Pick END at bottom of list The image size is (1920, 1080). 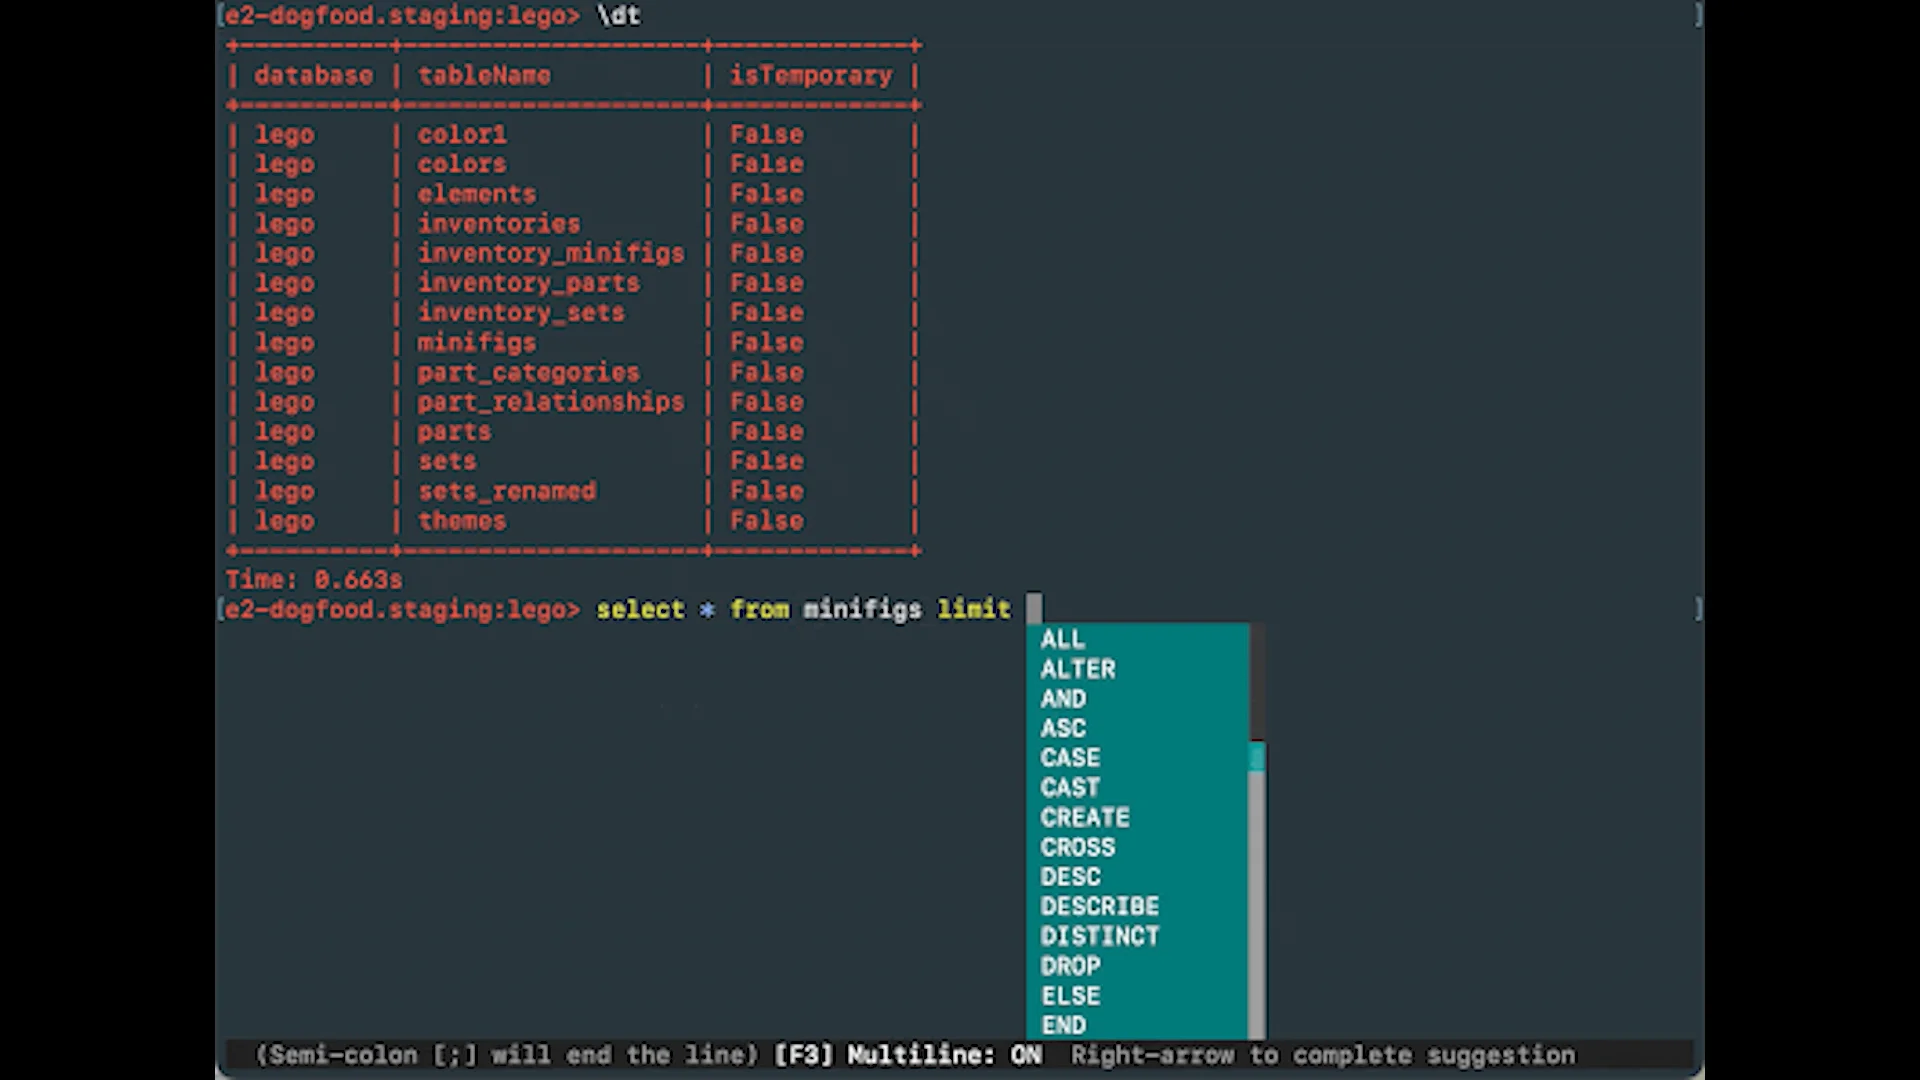pos(1063,1025)
